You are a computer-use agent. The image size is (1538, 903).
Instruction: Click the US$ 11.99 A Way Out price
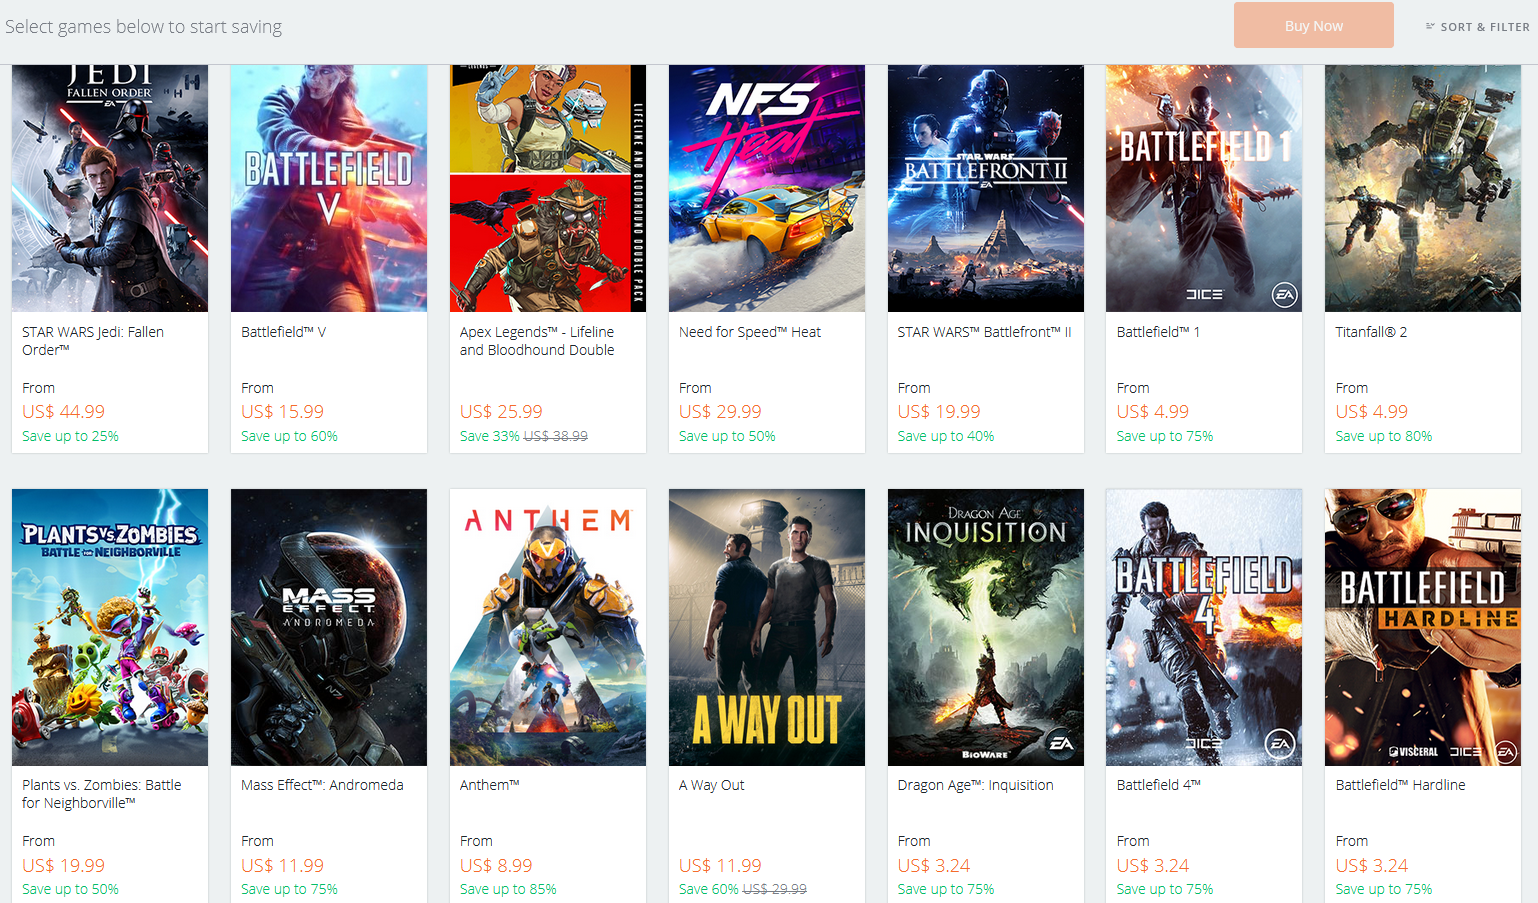click(x=720, y=866)
